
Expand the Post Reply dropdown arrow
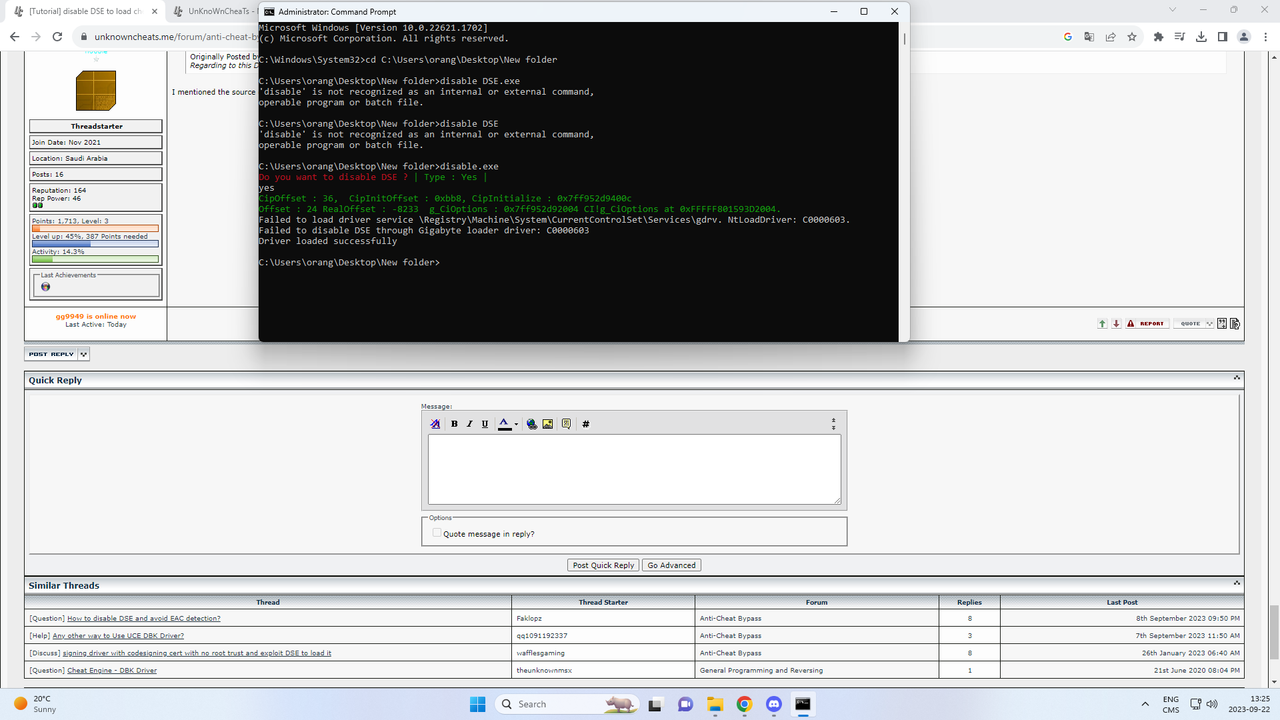coord(83,353)
